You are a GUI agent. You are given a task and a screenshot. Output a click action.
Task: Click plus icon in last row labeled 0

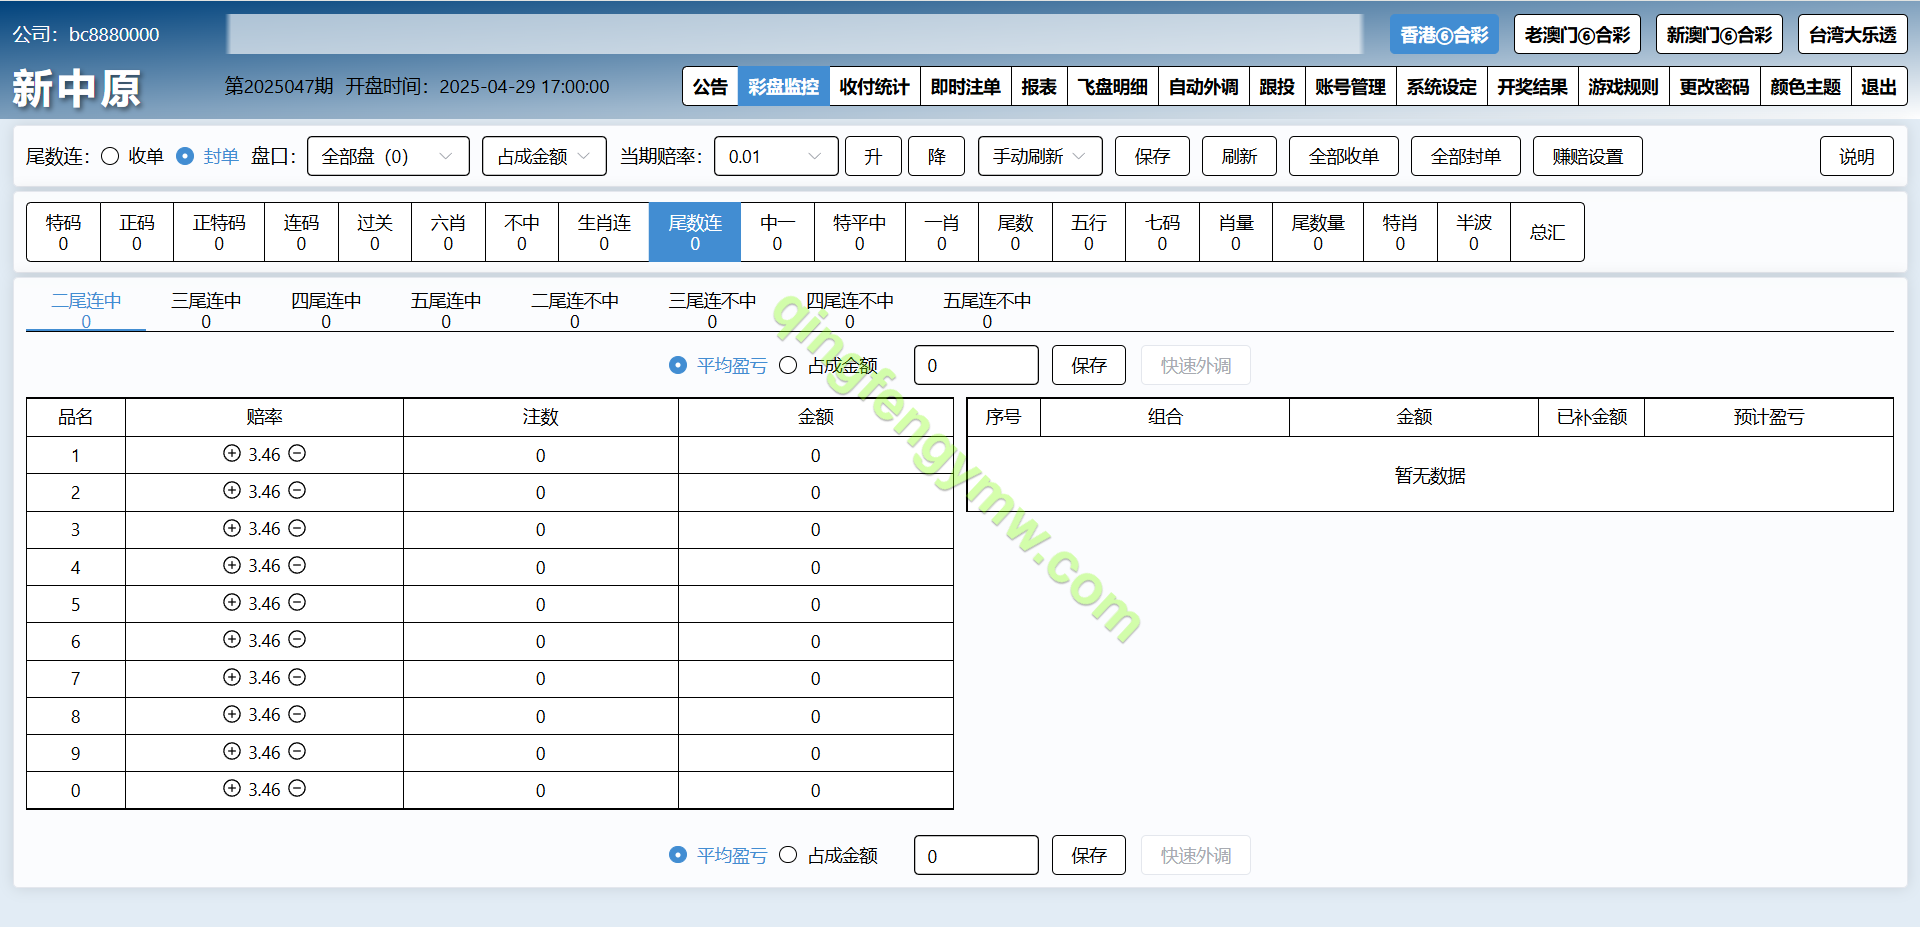click(232, 788)
